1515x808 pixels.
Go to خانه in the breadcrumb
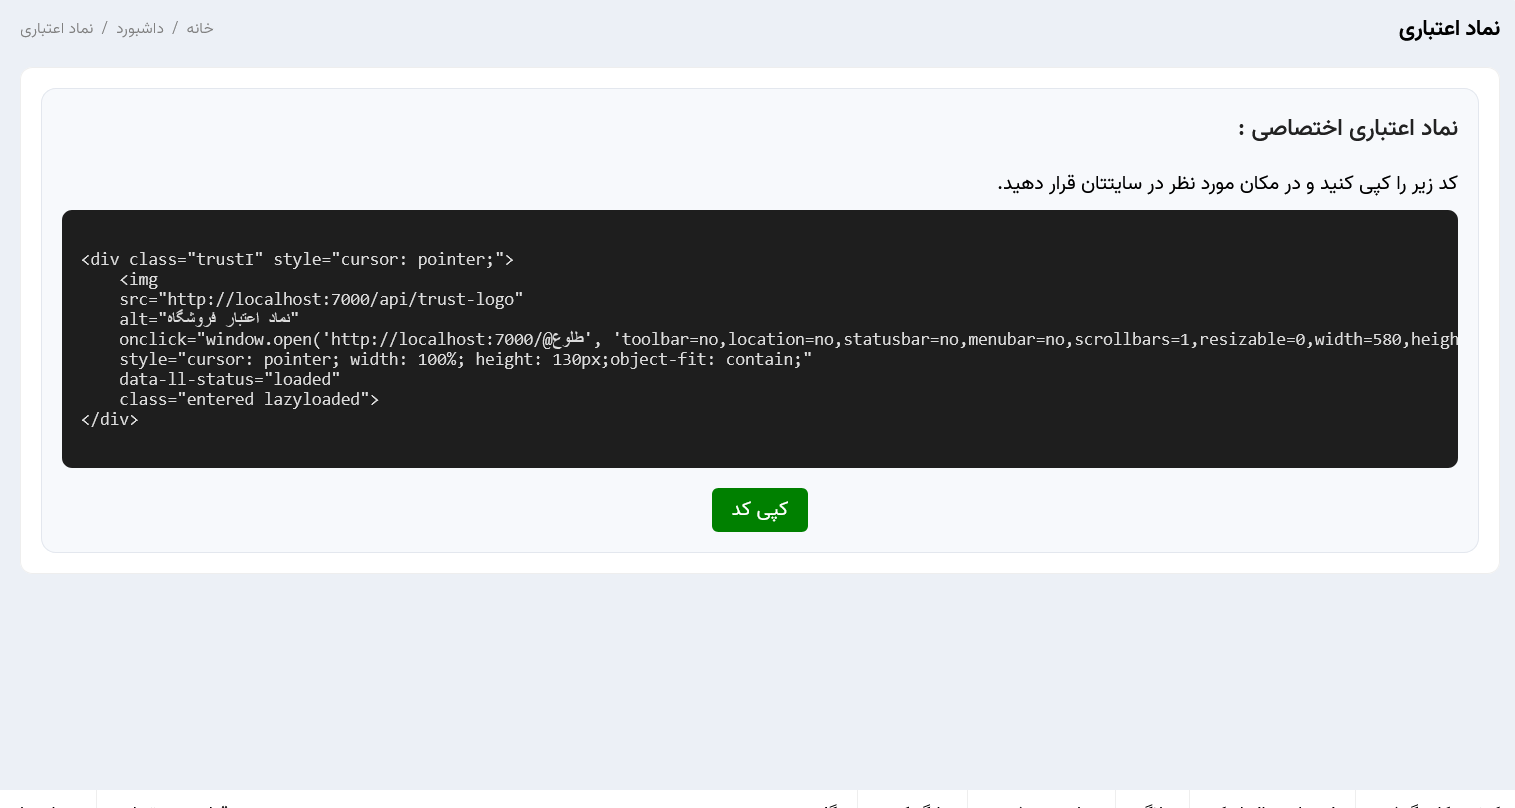200,28
